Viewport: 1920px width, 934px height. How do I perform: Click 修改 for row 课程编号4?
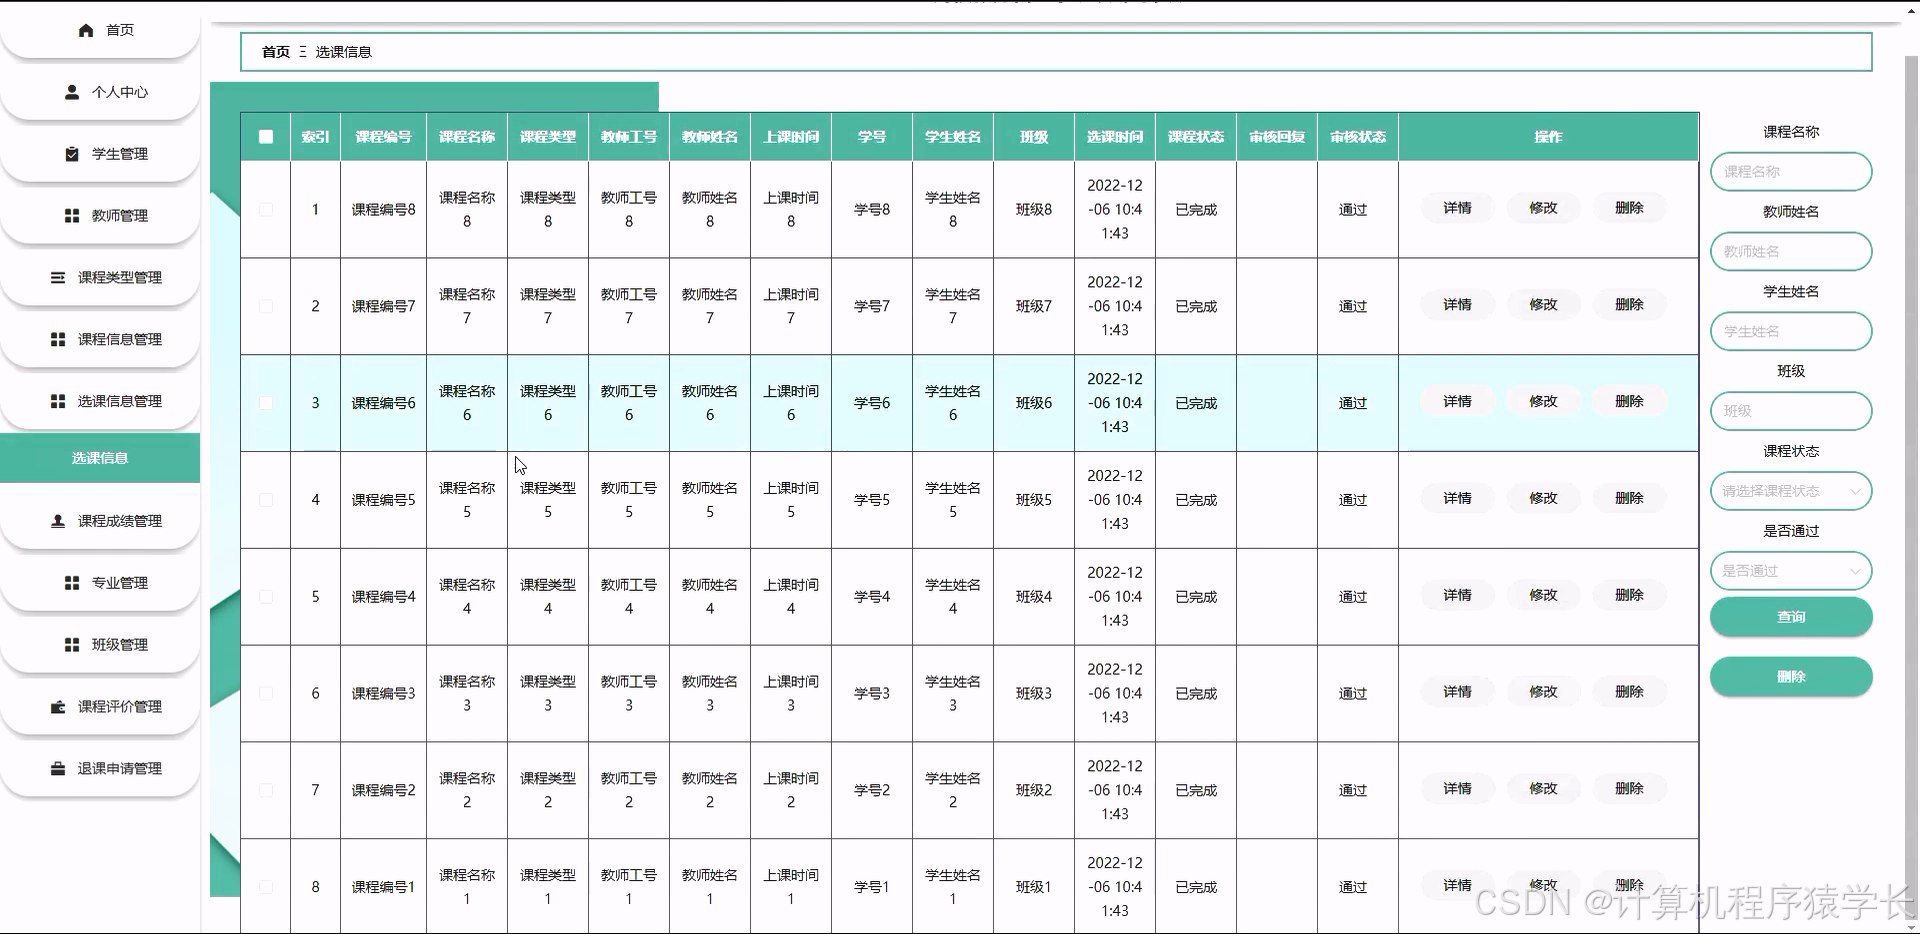[x=1543, y=596]
